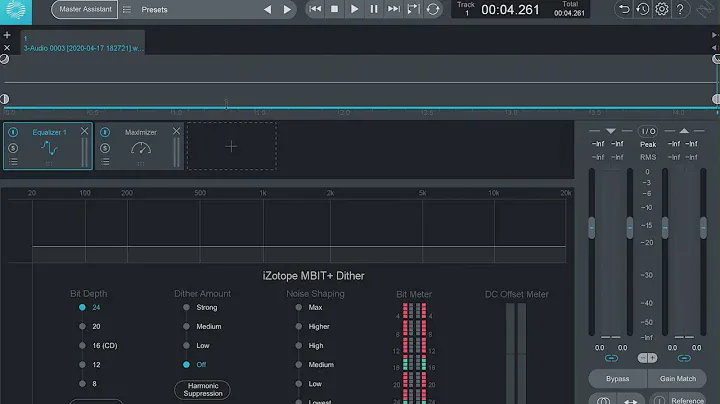Solo the Equalizer 1 module
Viewport: 720px width, 404px height.
click(x=13, y=148)
